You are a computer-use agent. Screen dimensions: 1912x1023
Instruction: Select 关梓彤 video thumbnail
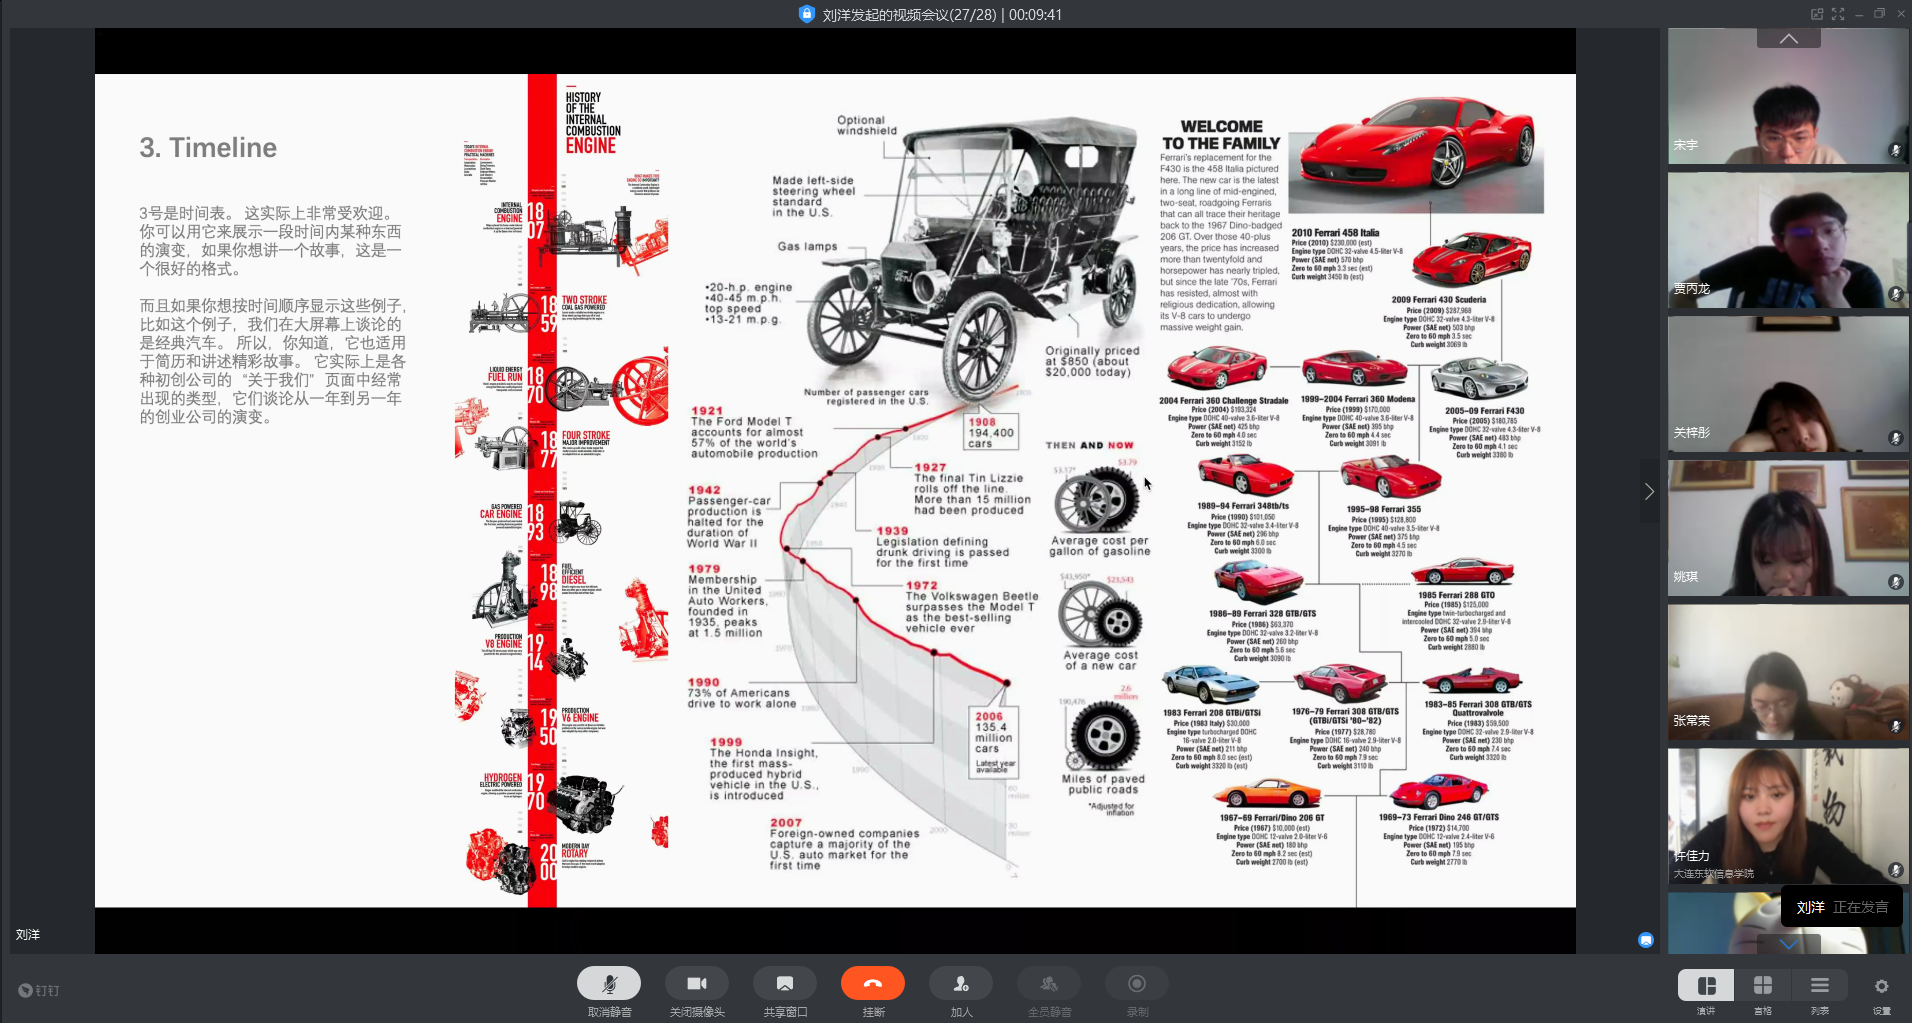click(x=1788, y=384)
